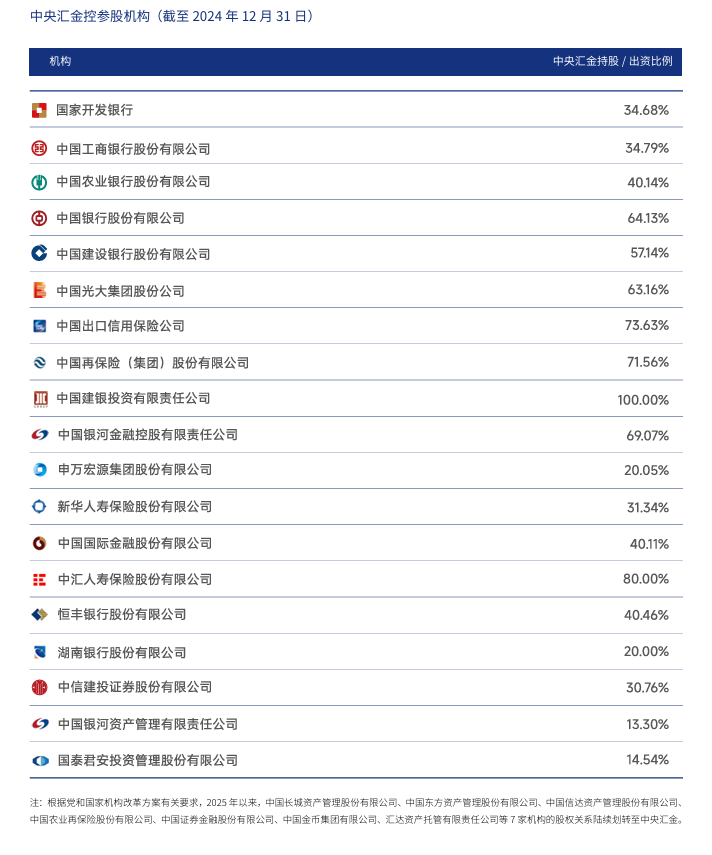Click the Agricultural Bank green logo icon
The width and height of the screenshot is (712, 855).
click(39, 182)
